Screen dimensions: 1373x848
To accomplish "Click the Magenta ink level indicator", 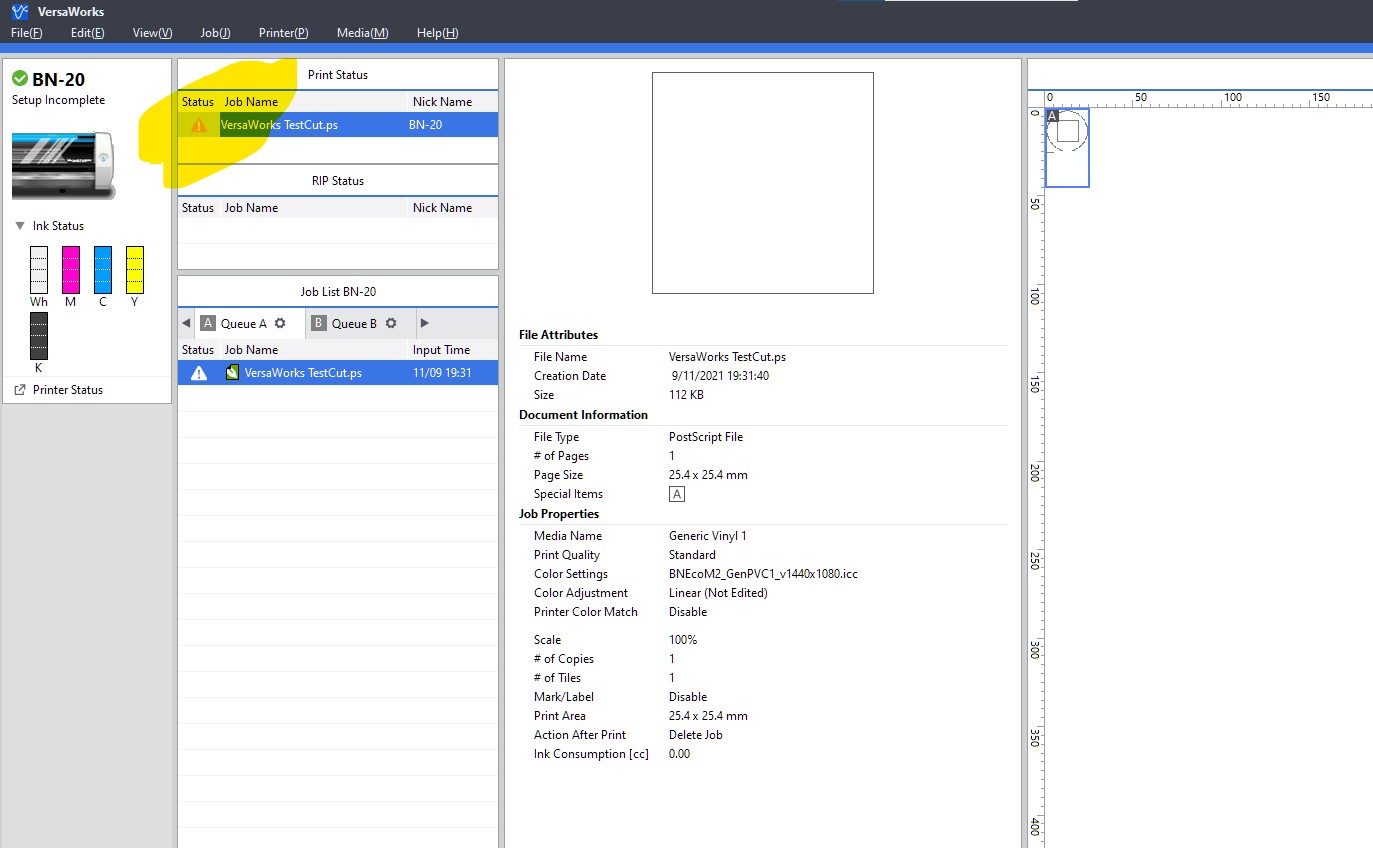I will pos(71,270).
